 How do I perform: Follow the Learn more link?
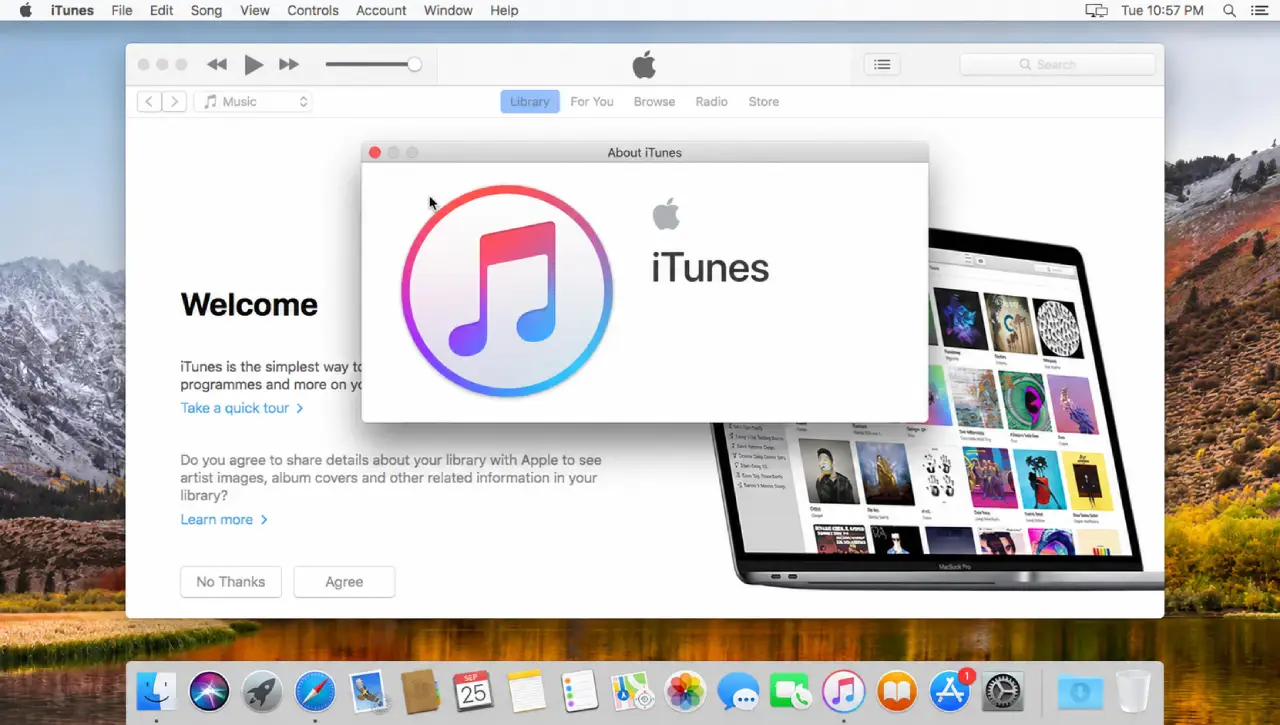(224, 520)
